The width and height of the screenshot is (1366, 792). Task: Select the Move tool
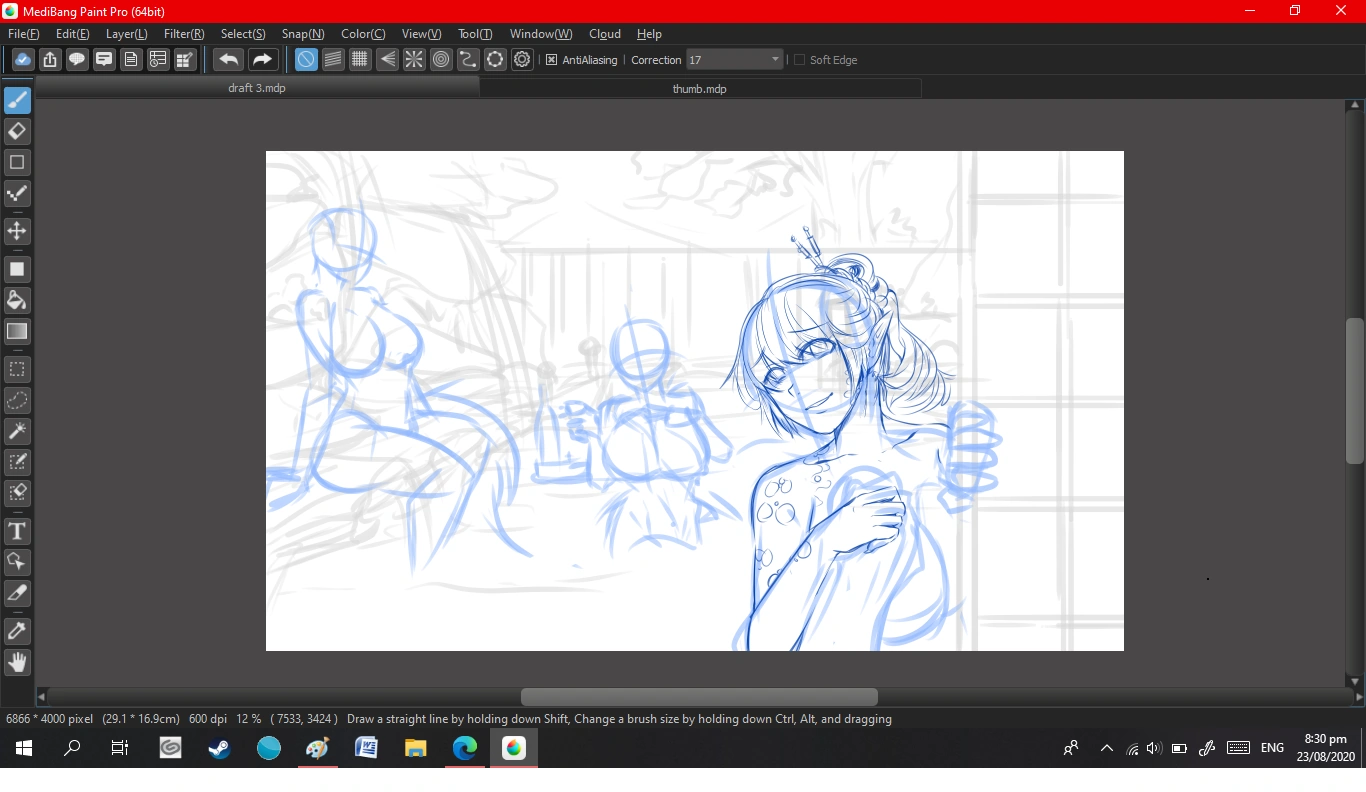coord(17,231)
